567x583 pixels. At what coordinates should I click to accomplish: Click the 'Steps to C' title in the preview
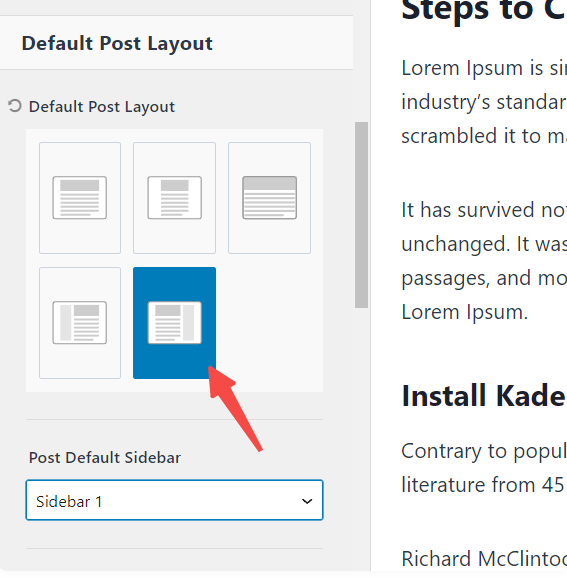tap(483, 10)
